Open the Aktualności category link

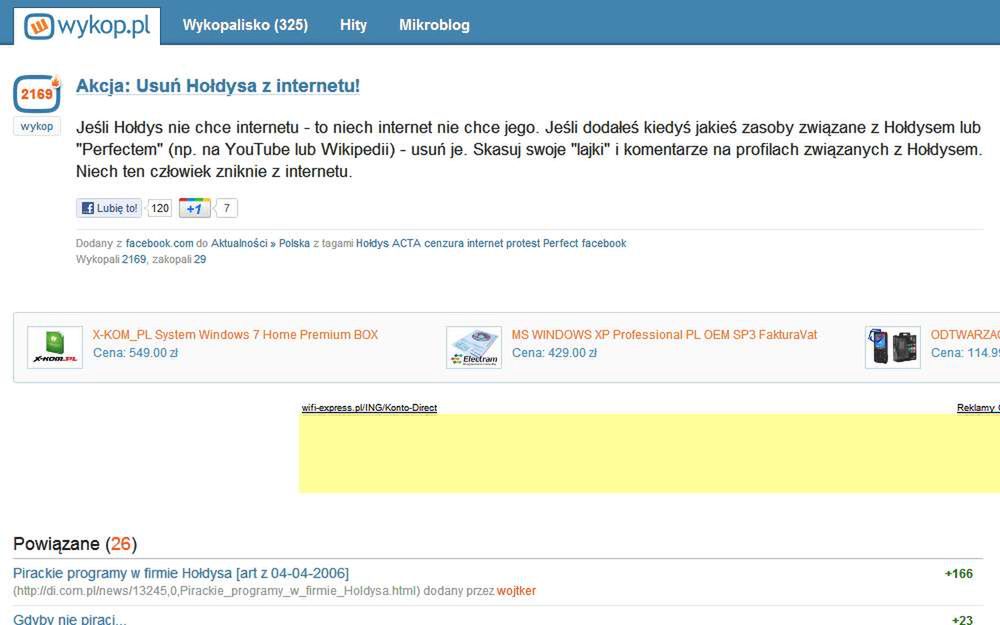[239, 243]
